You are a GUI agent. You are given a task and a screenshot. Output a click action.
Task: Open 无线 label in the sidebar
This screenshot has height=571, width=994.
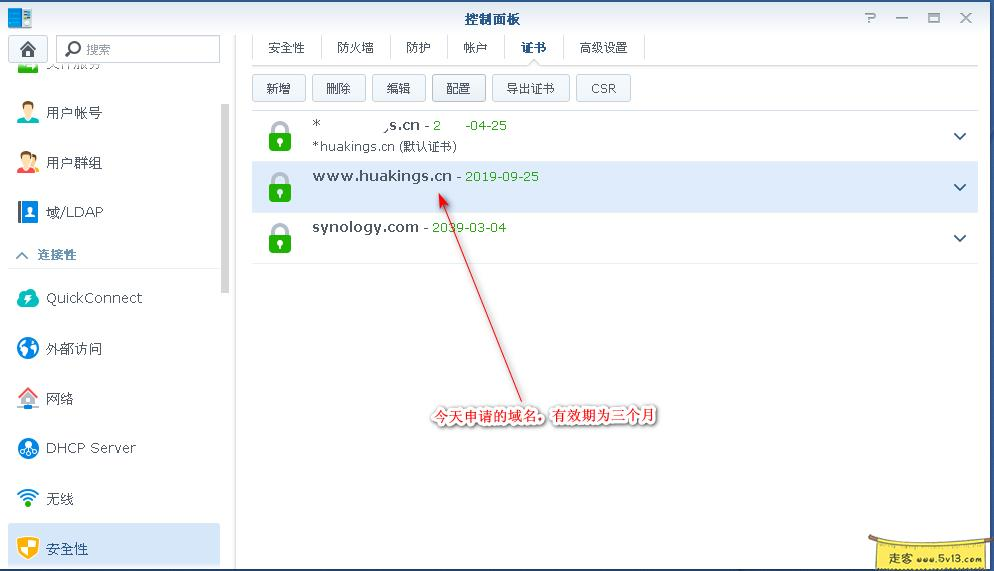tap(60, 499)
